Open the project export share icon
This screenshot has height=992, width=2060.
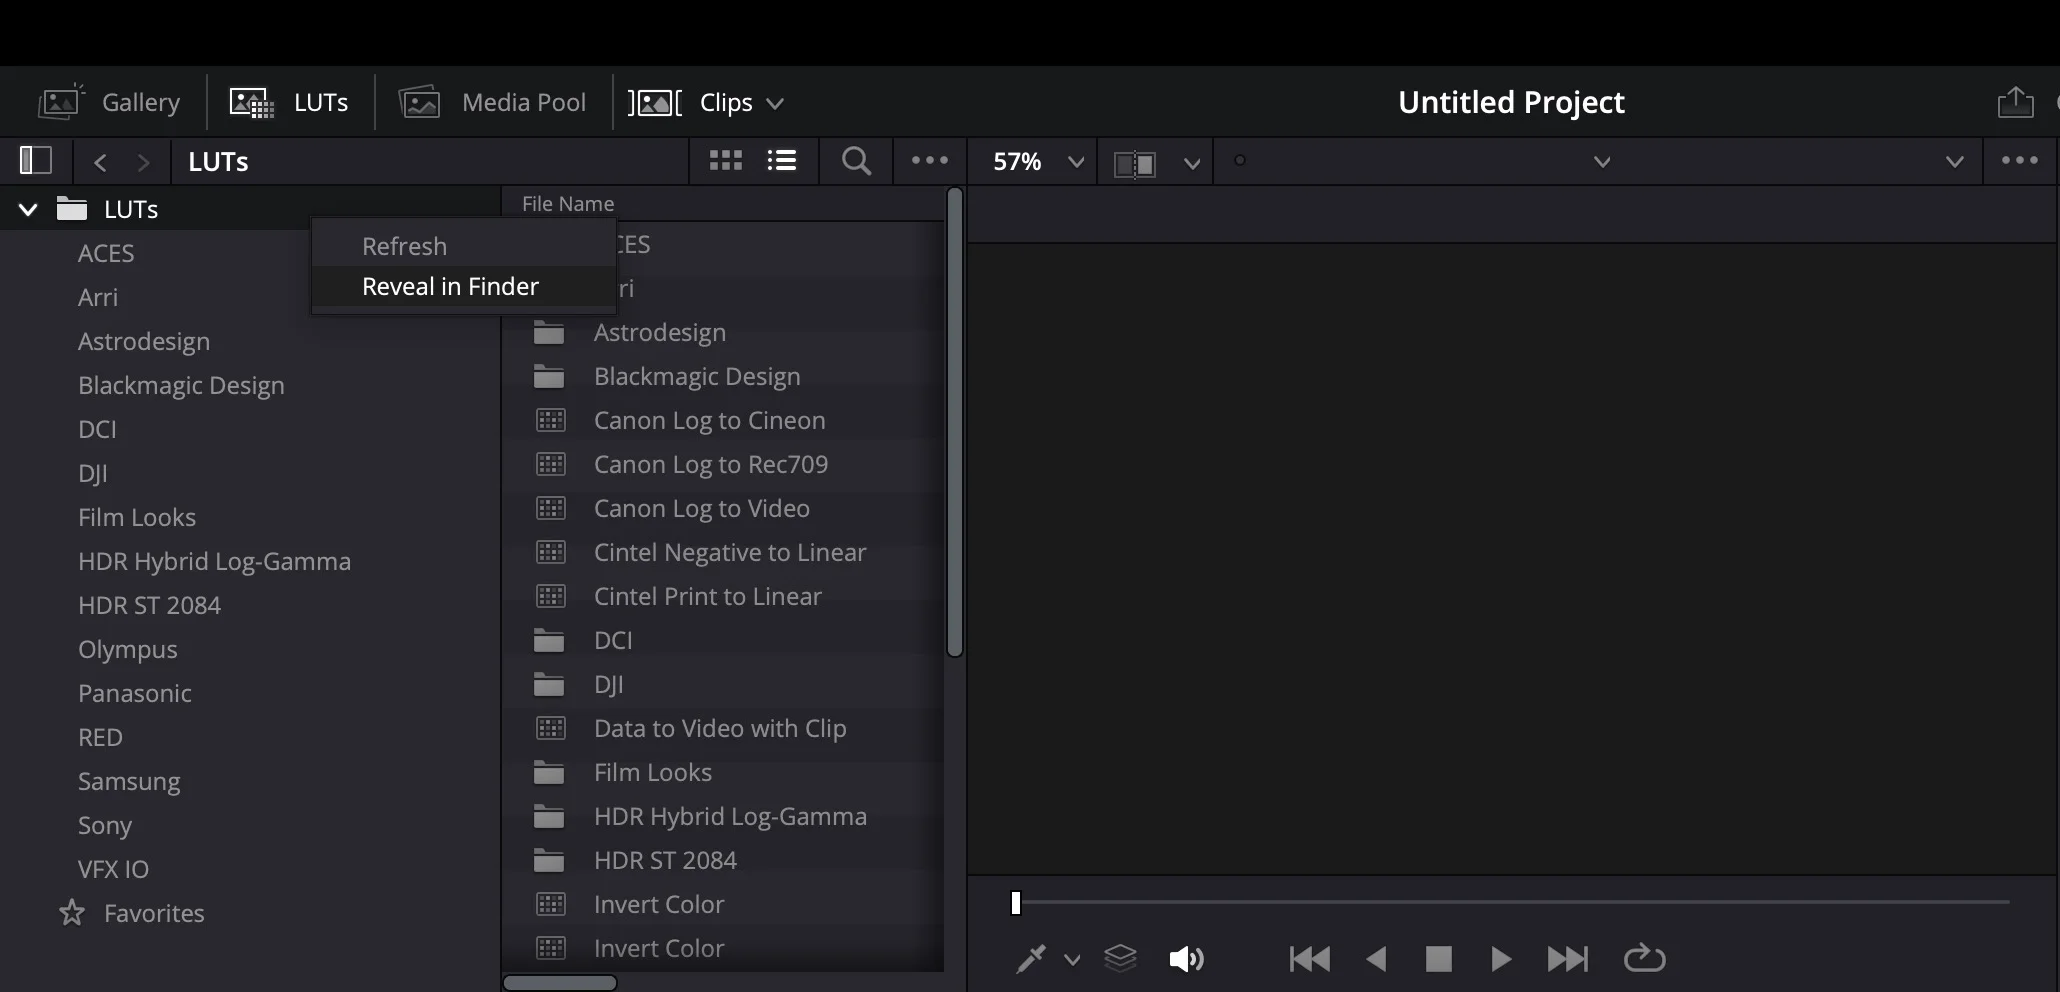[x=2015, y=101]
